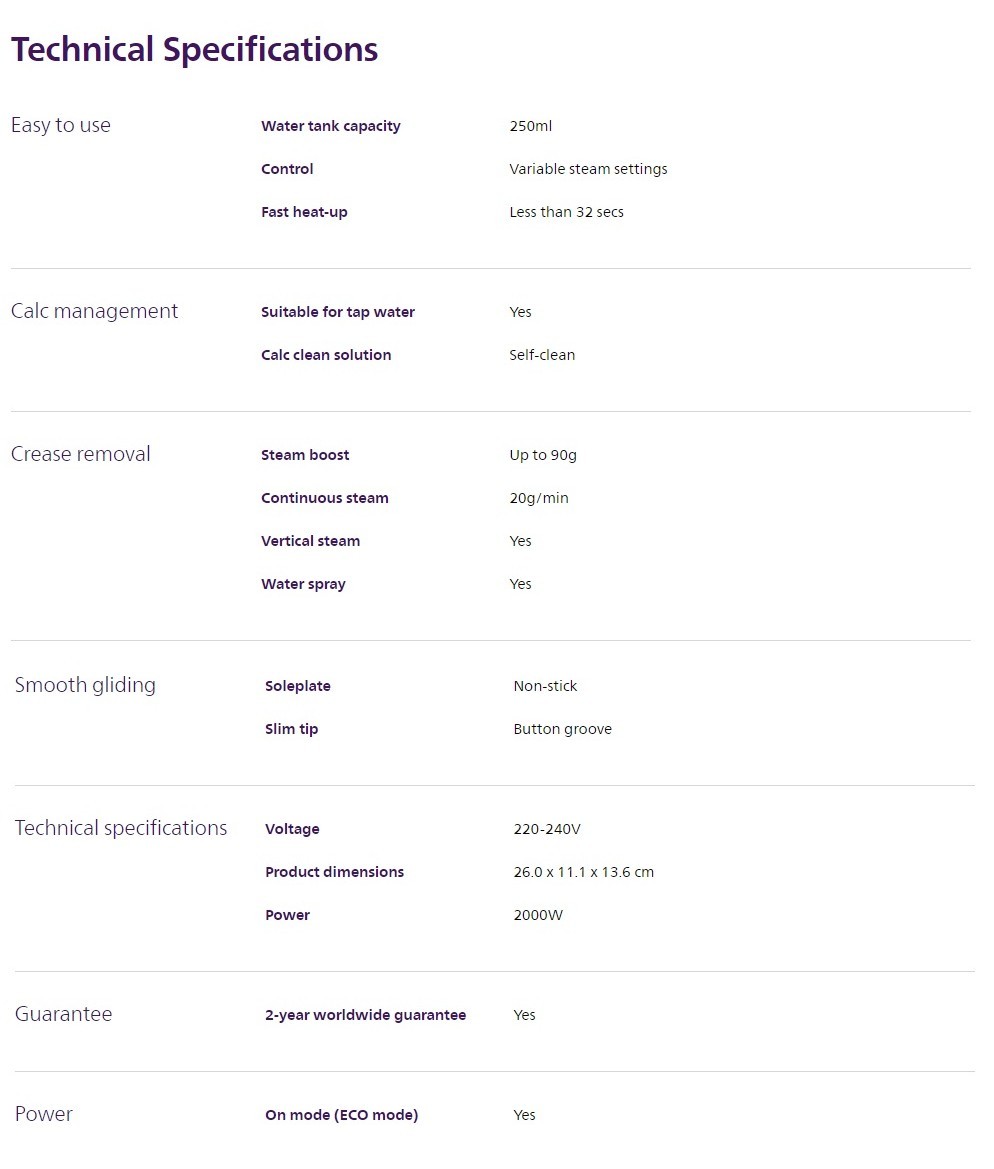The width and height of the screenshot is (994, 1169).
Task: Select the Easy to use section title
Action: tap(60, 125)
